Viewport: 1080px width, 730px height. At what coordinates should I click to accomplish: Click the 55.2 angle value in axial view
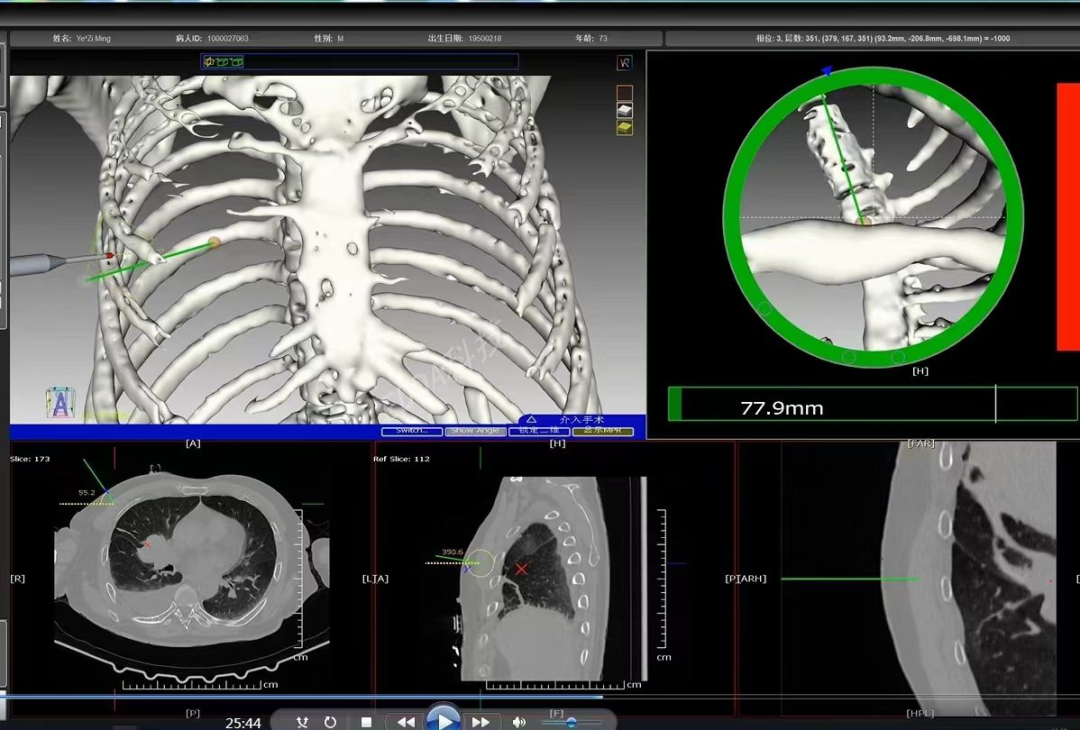[86, 493]
